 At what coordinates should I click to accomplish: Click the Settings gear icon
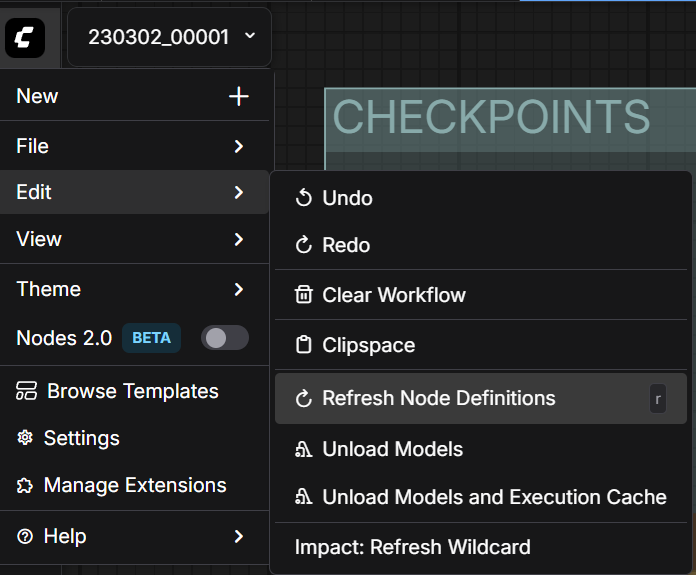coord(25,438)
